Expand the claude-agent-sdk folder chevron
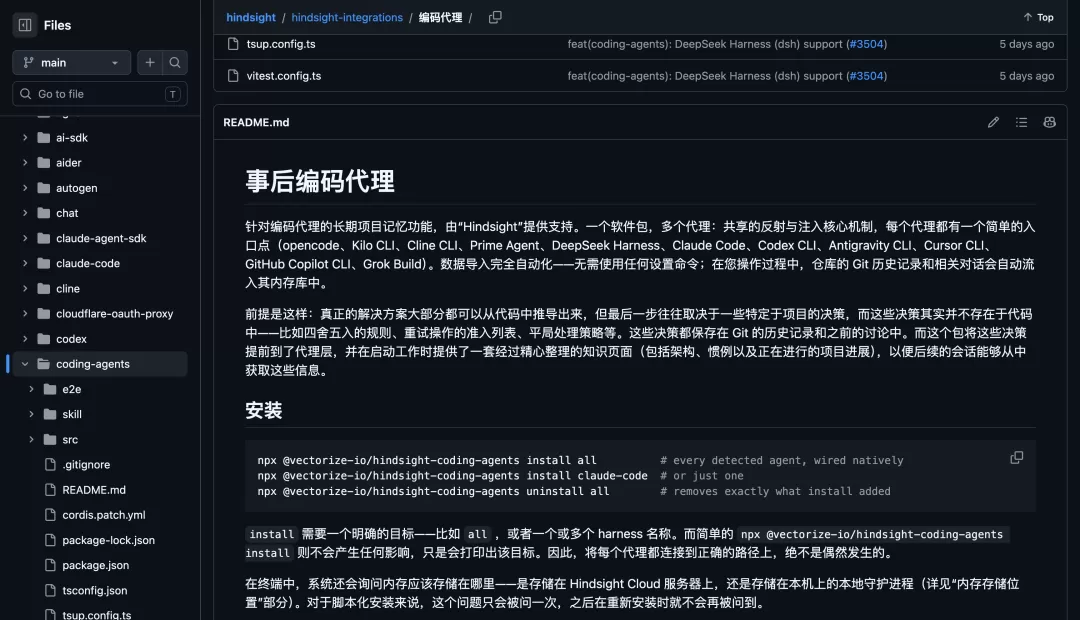 [25, 238]
